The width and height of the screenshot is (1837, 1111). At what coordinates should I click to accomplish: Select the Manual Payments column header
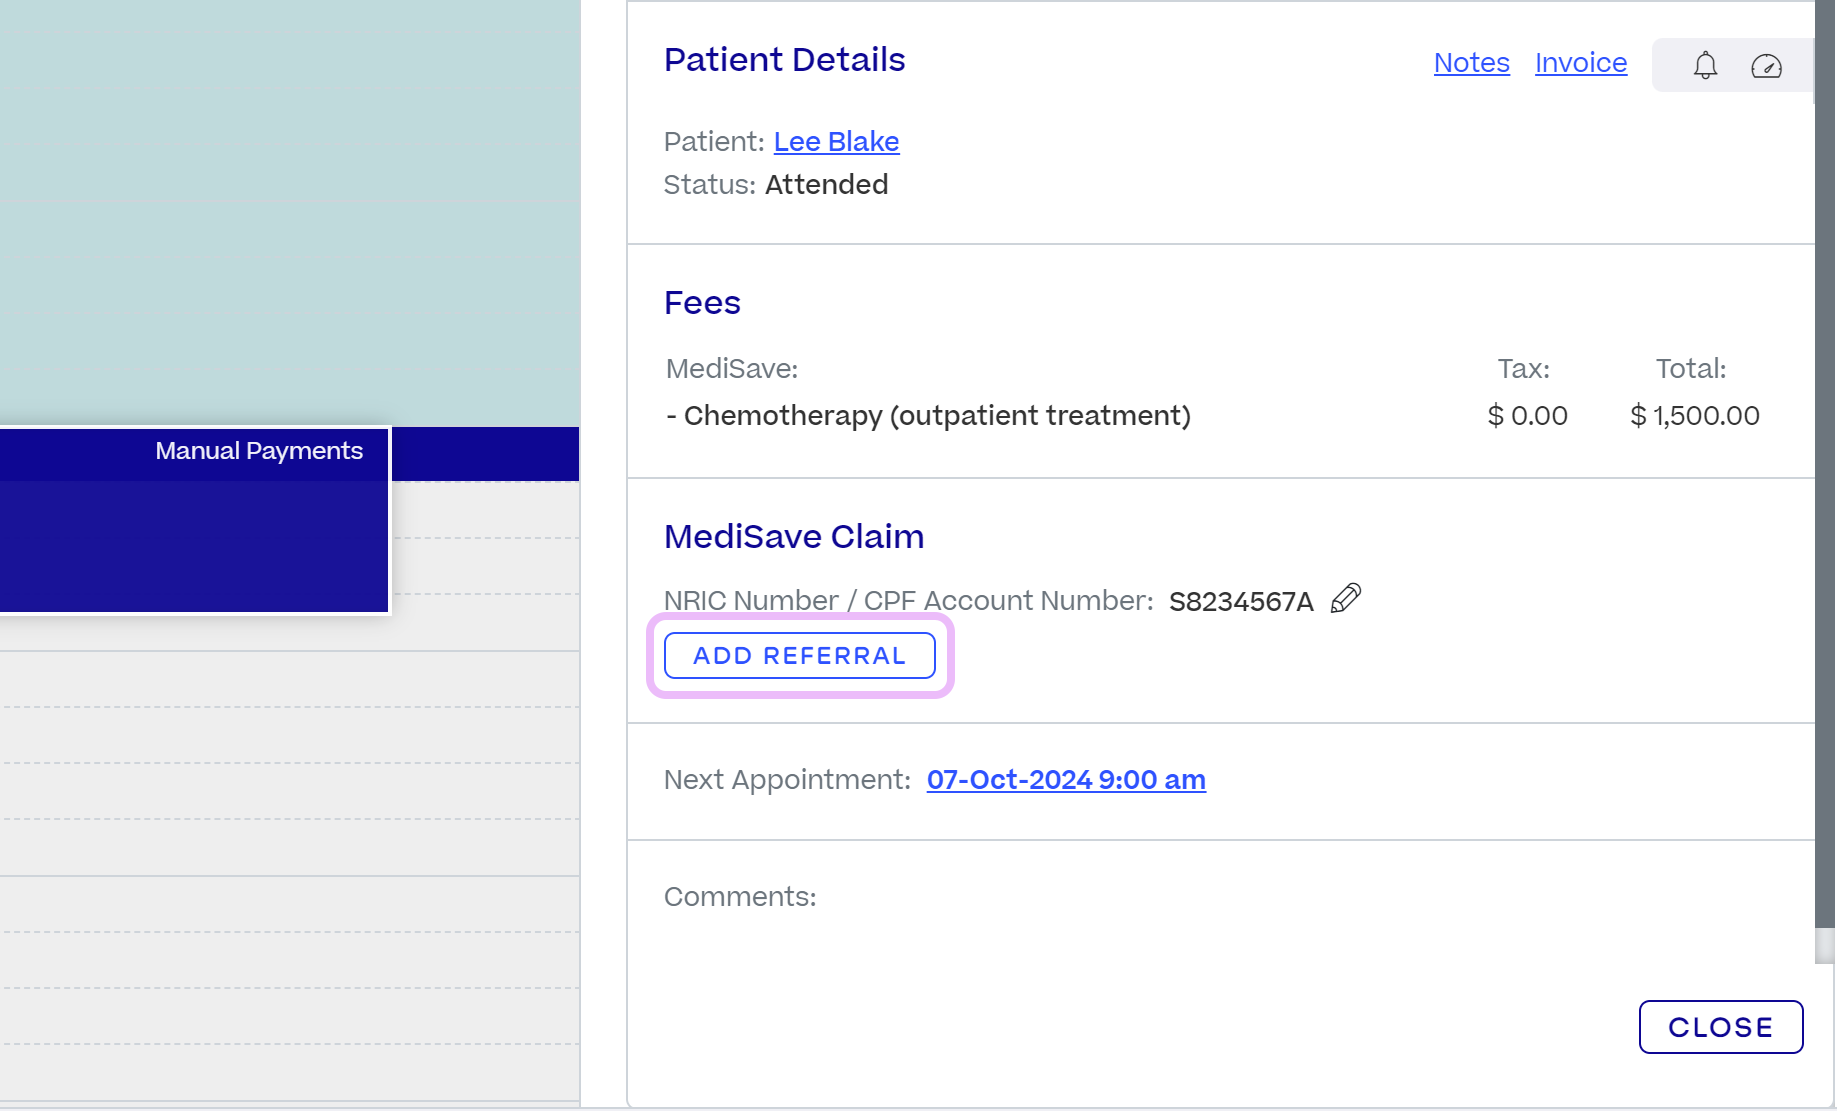(x=258, y=452)
